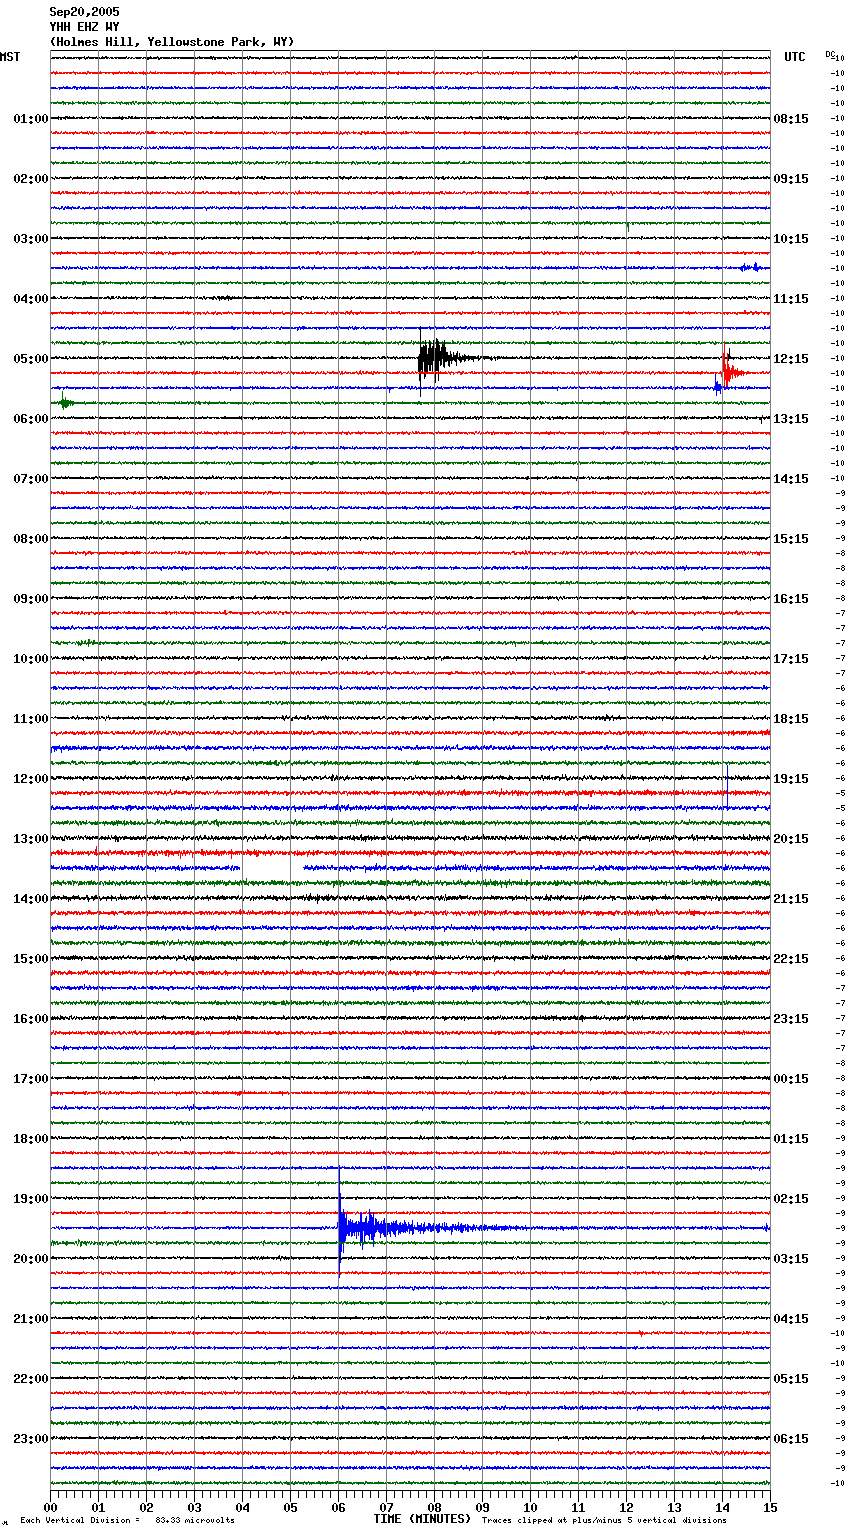Viewport: 850px width, 1534px height.
Task: Pick the UTC label "08:15"
Action: click(x=791, y=119)
